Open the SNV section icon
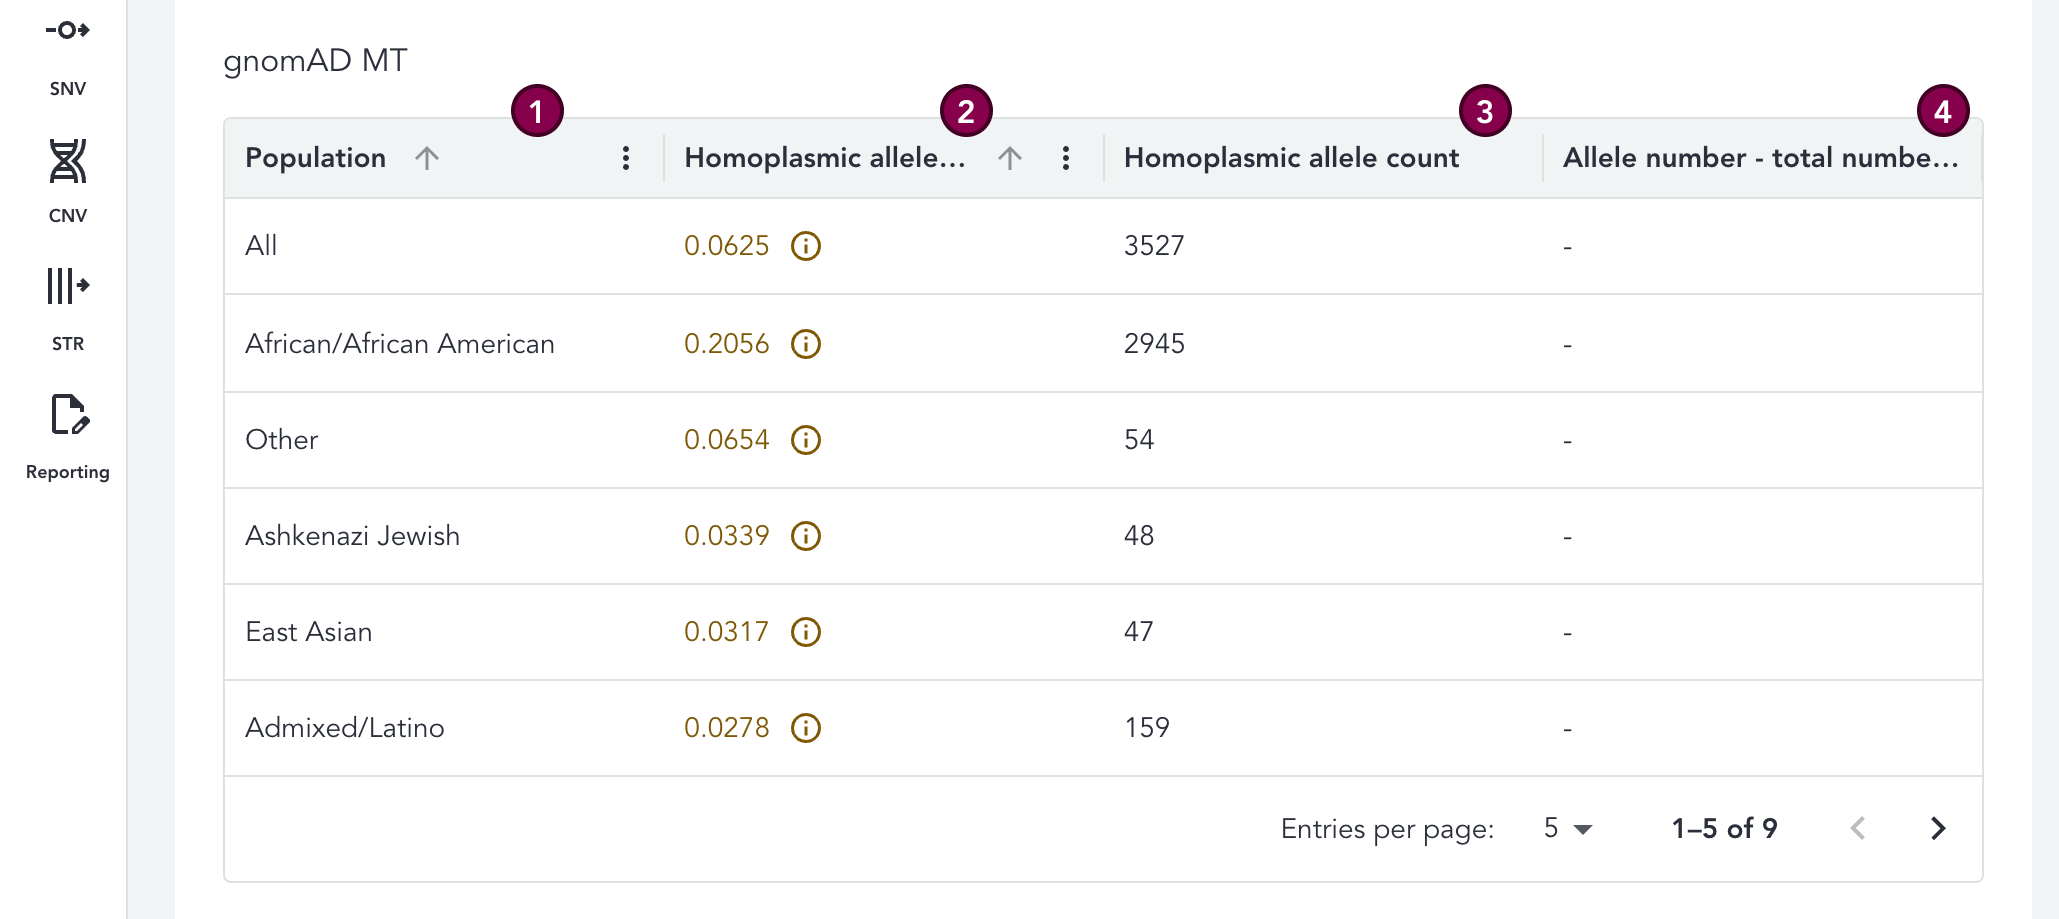The height and width of the screenshot is (919, 2059). (x=67, y=31)
